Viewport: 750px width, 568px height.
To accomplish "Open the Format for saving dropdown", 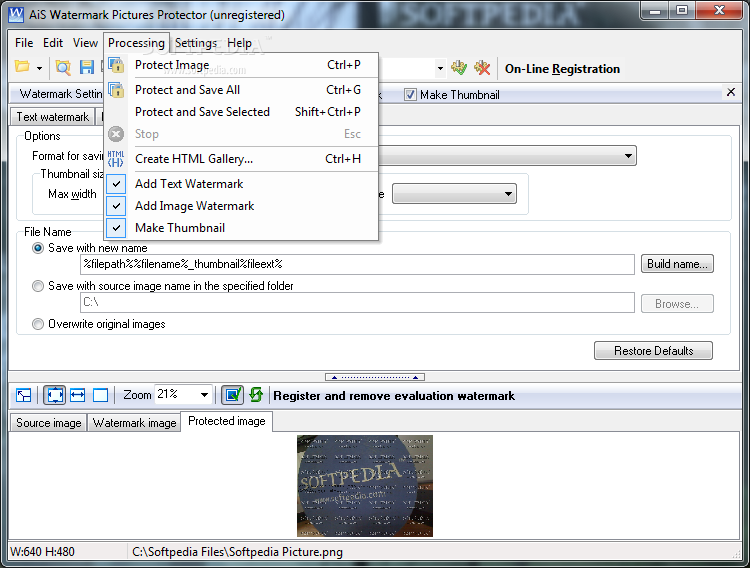I will tap(628, 156).
